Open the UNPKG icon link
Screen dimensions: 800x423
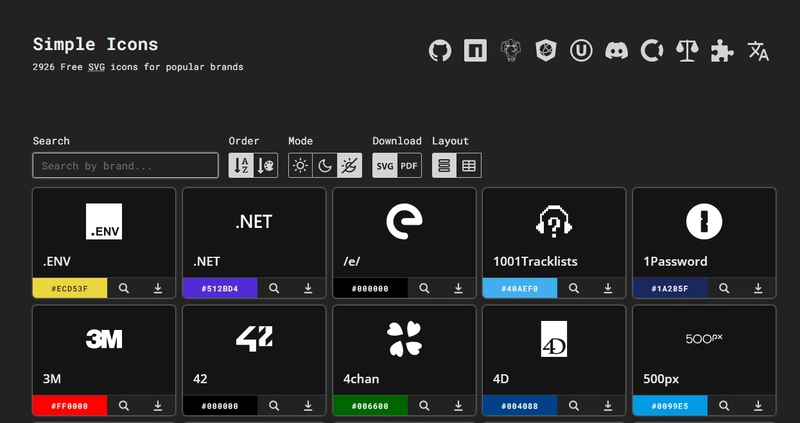click(581, 51)
